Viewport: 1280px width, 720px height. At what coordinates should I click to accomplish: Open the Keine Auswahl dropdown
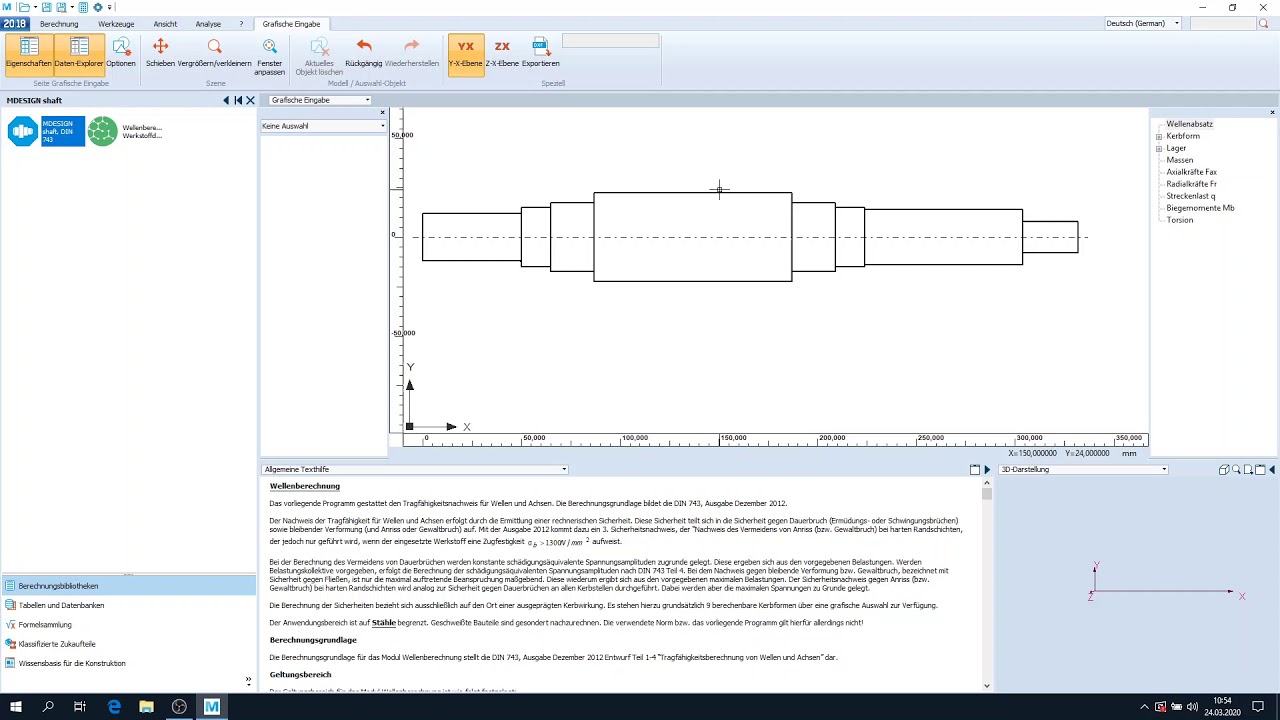coord(323,126)
